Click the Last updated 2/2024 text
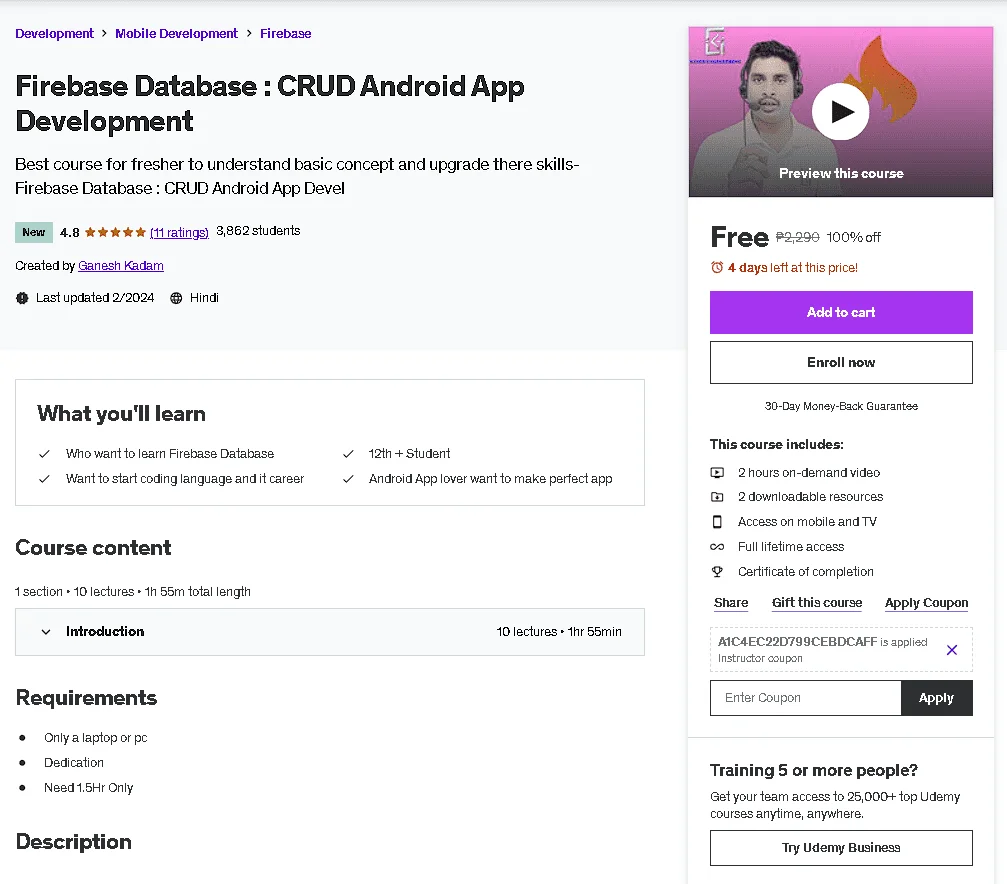1007x884 pixels. tap(95, 297)
